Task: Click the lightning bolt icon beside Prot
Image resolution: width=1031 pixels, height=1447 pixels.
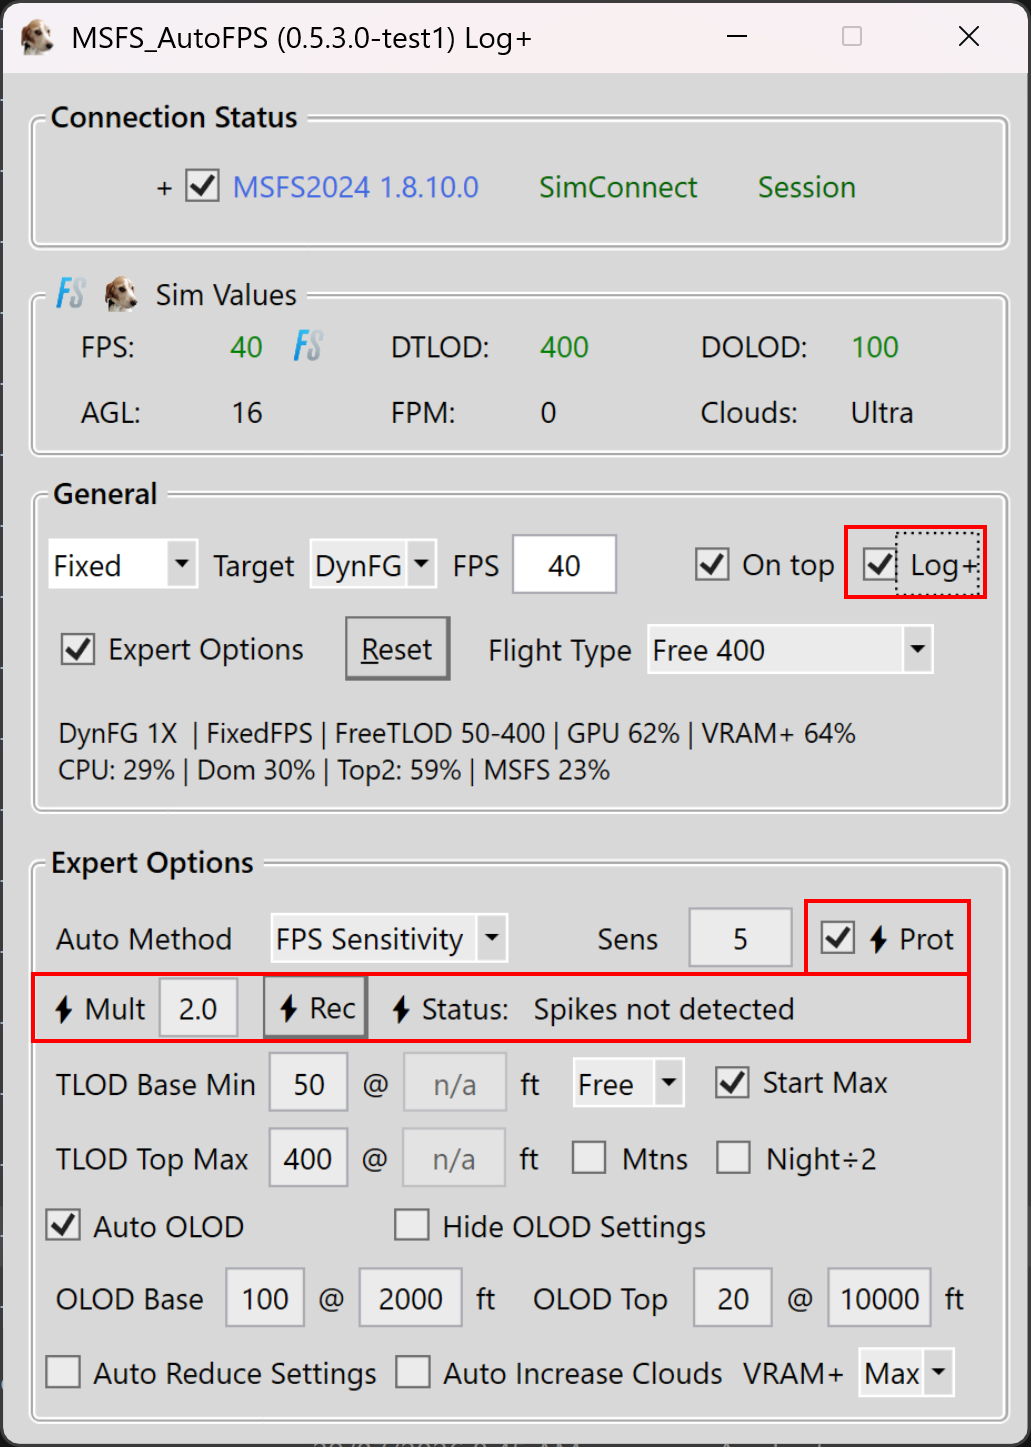Action: [x=878, y=939]
